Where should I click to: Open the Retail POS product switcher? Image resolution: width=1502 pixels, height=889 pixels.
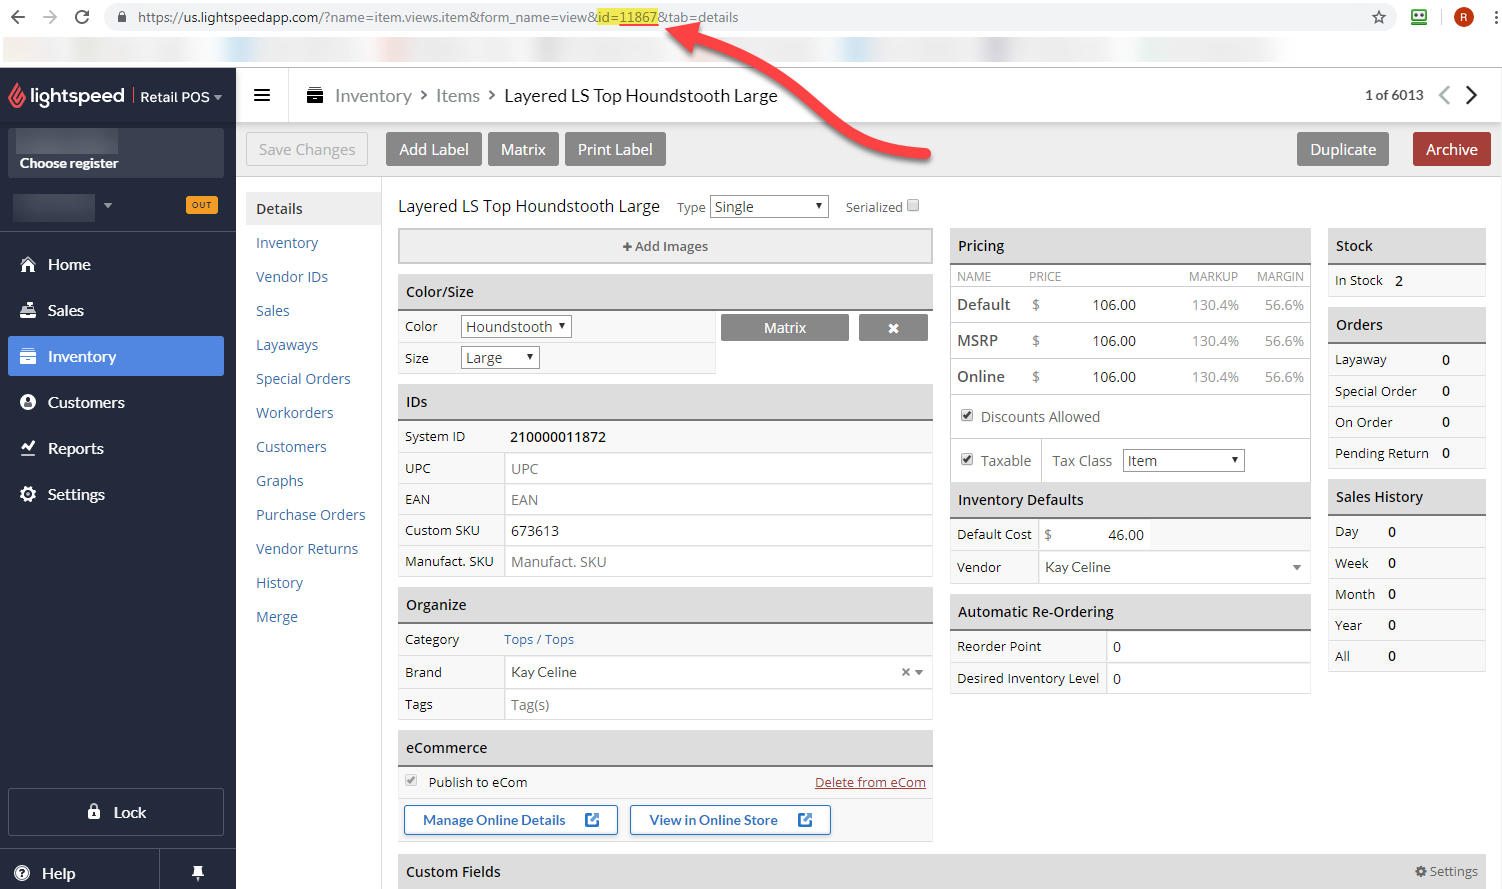(181, 97)
